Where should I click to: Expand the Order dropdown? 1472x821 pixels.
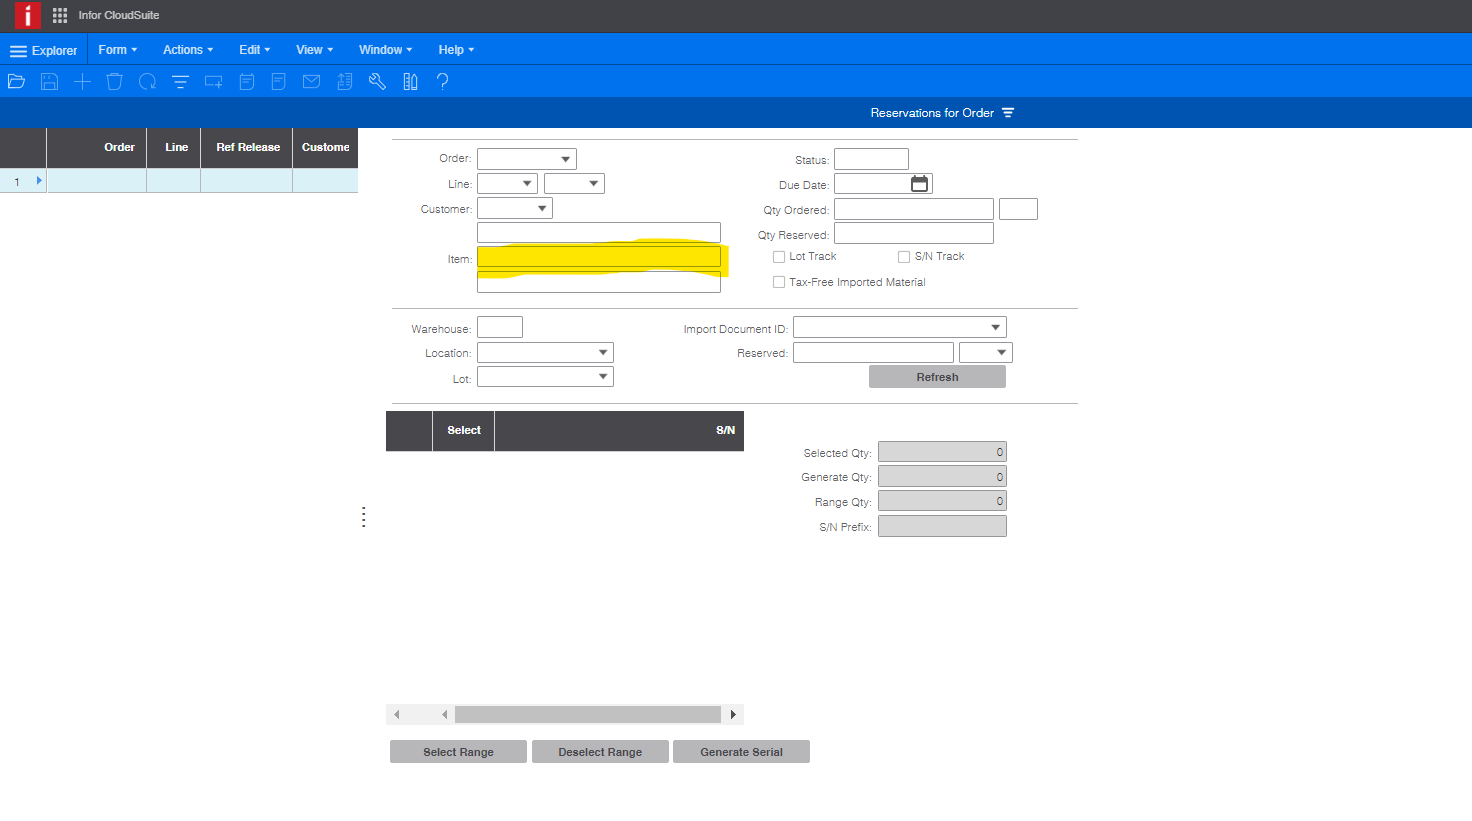click(x=565, y=159)
